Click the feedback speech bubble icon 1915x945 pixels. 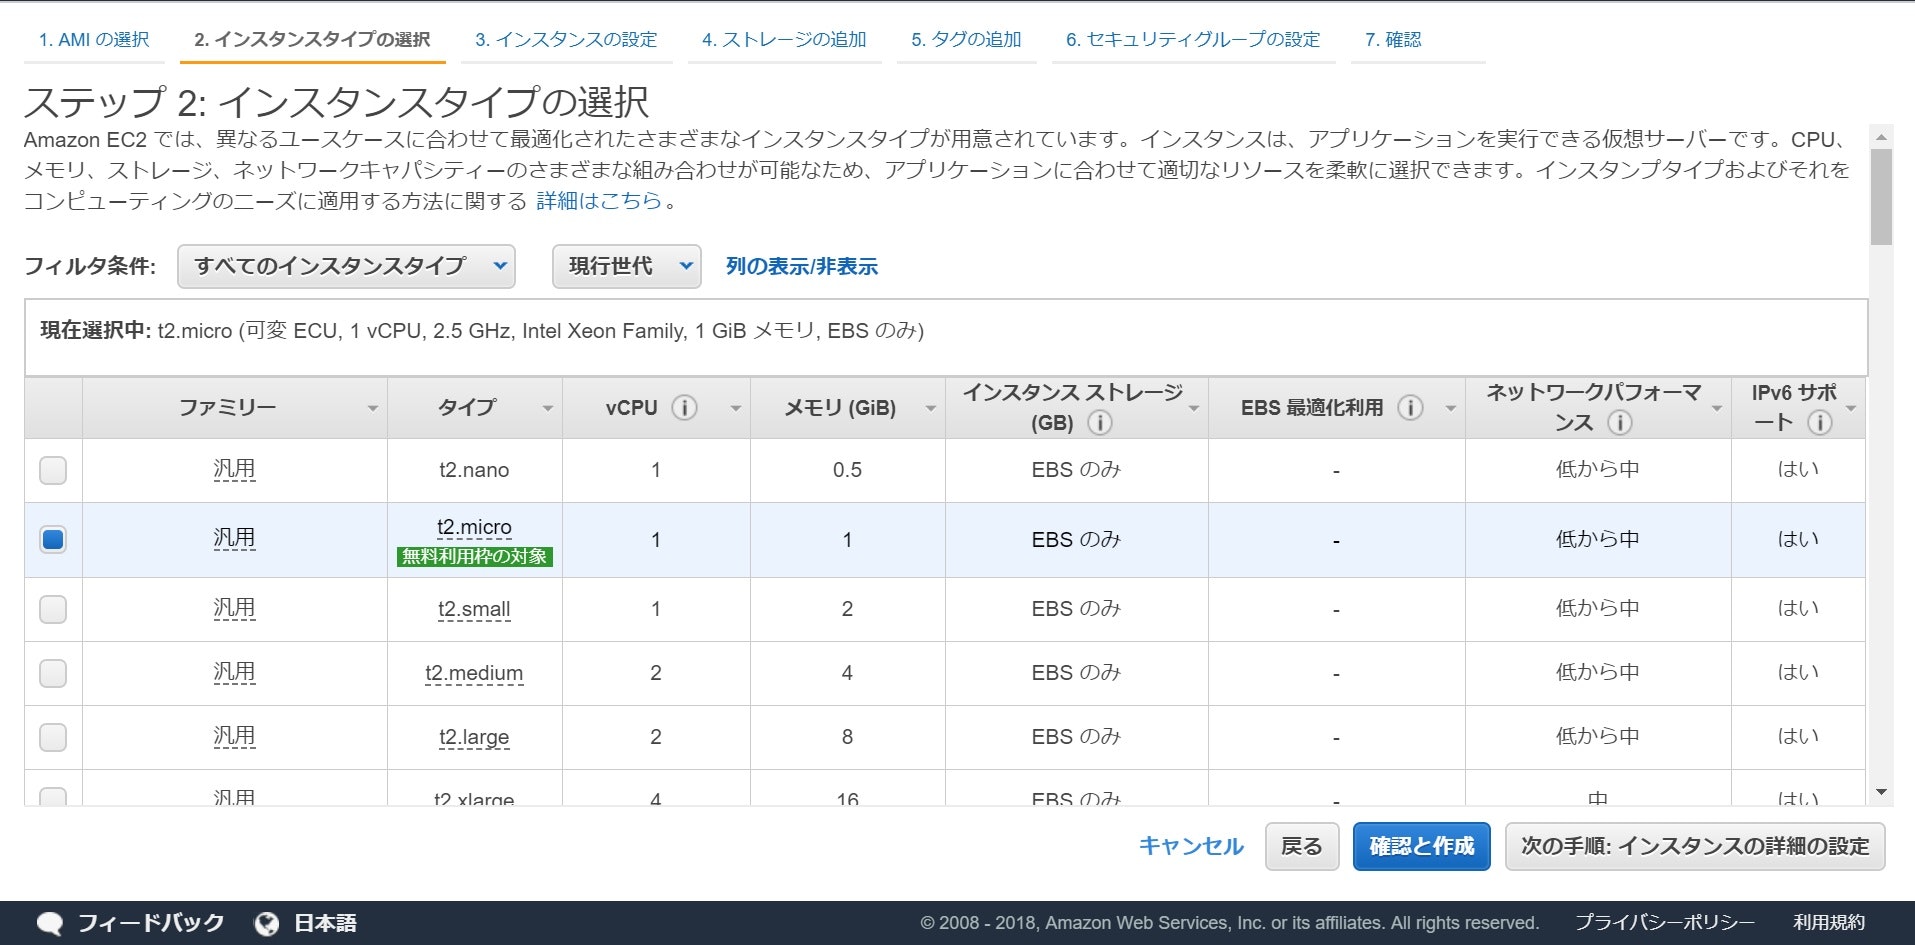click(x=49, y=923)
